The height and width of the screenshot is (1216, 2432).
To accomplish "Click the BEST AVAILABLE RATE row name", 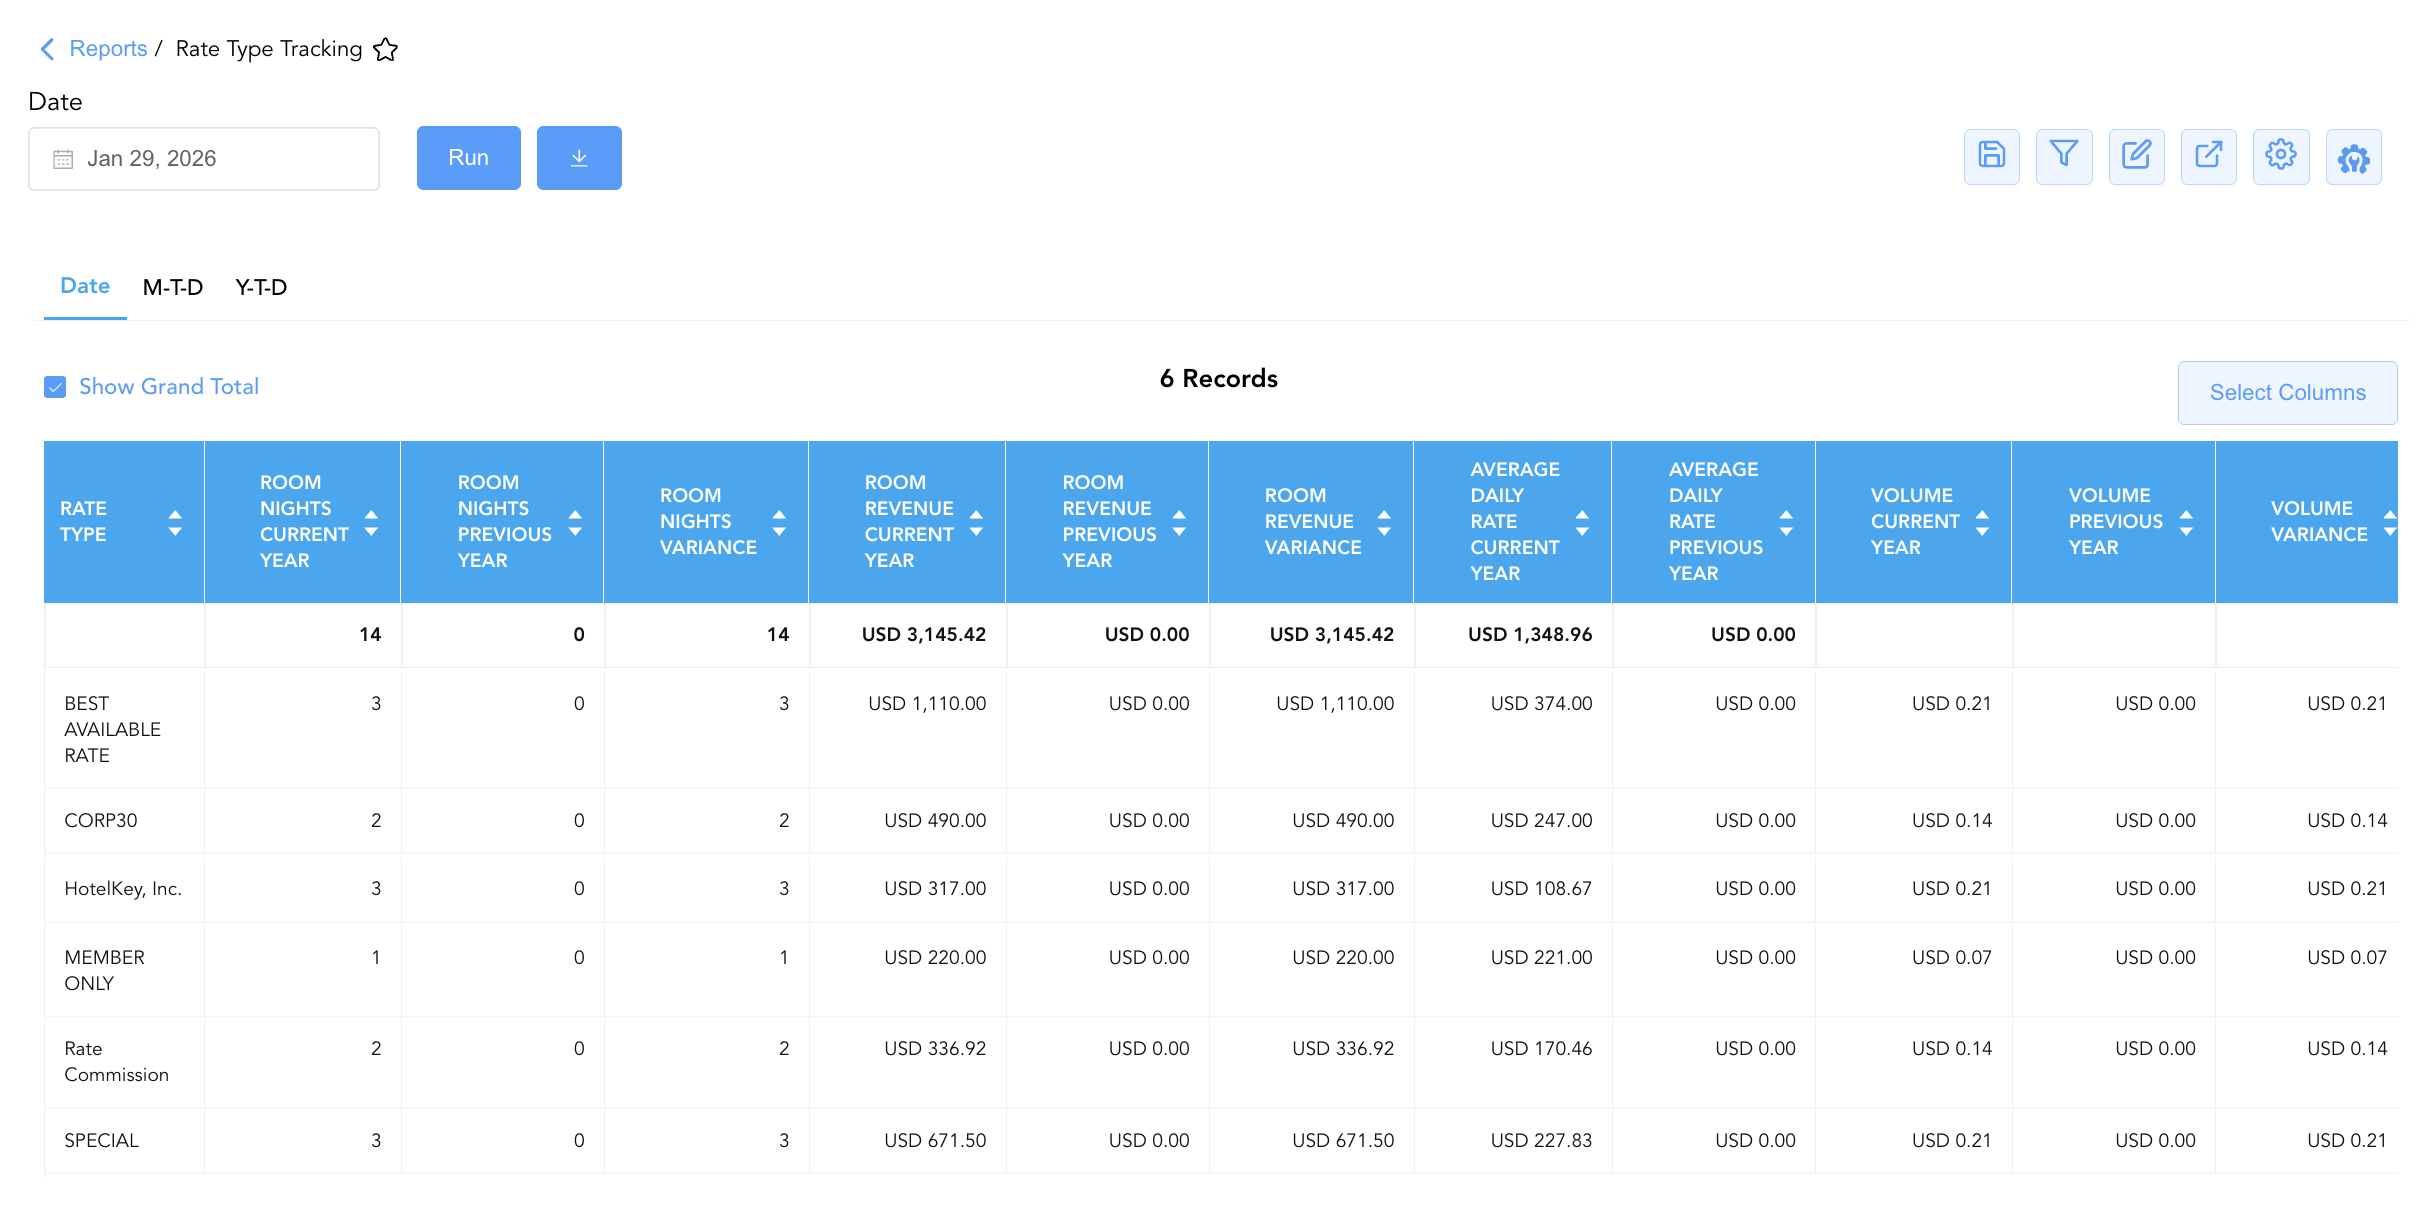I will pyautogui.click(x=112, y=730).
